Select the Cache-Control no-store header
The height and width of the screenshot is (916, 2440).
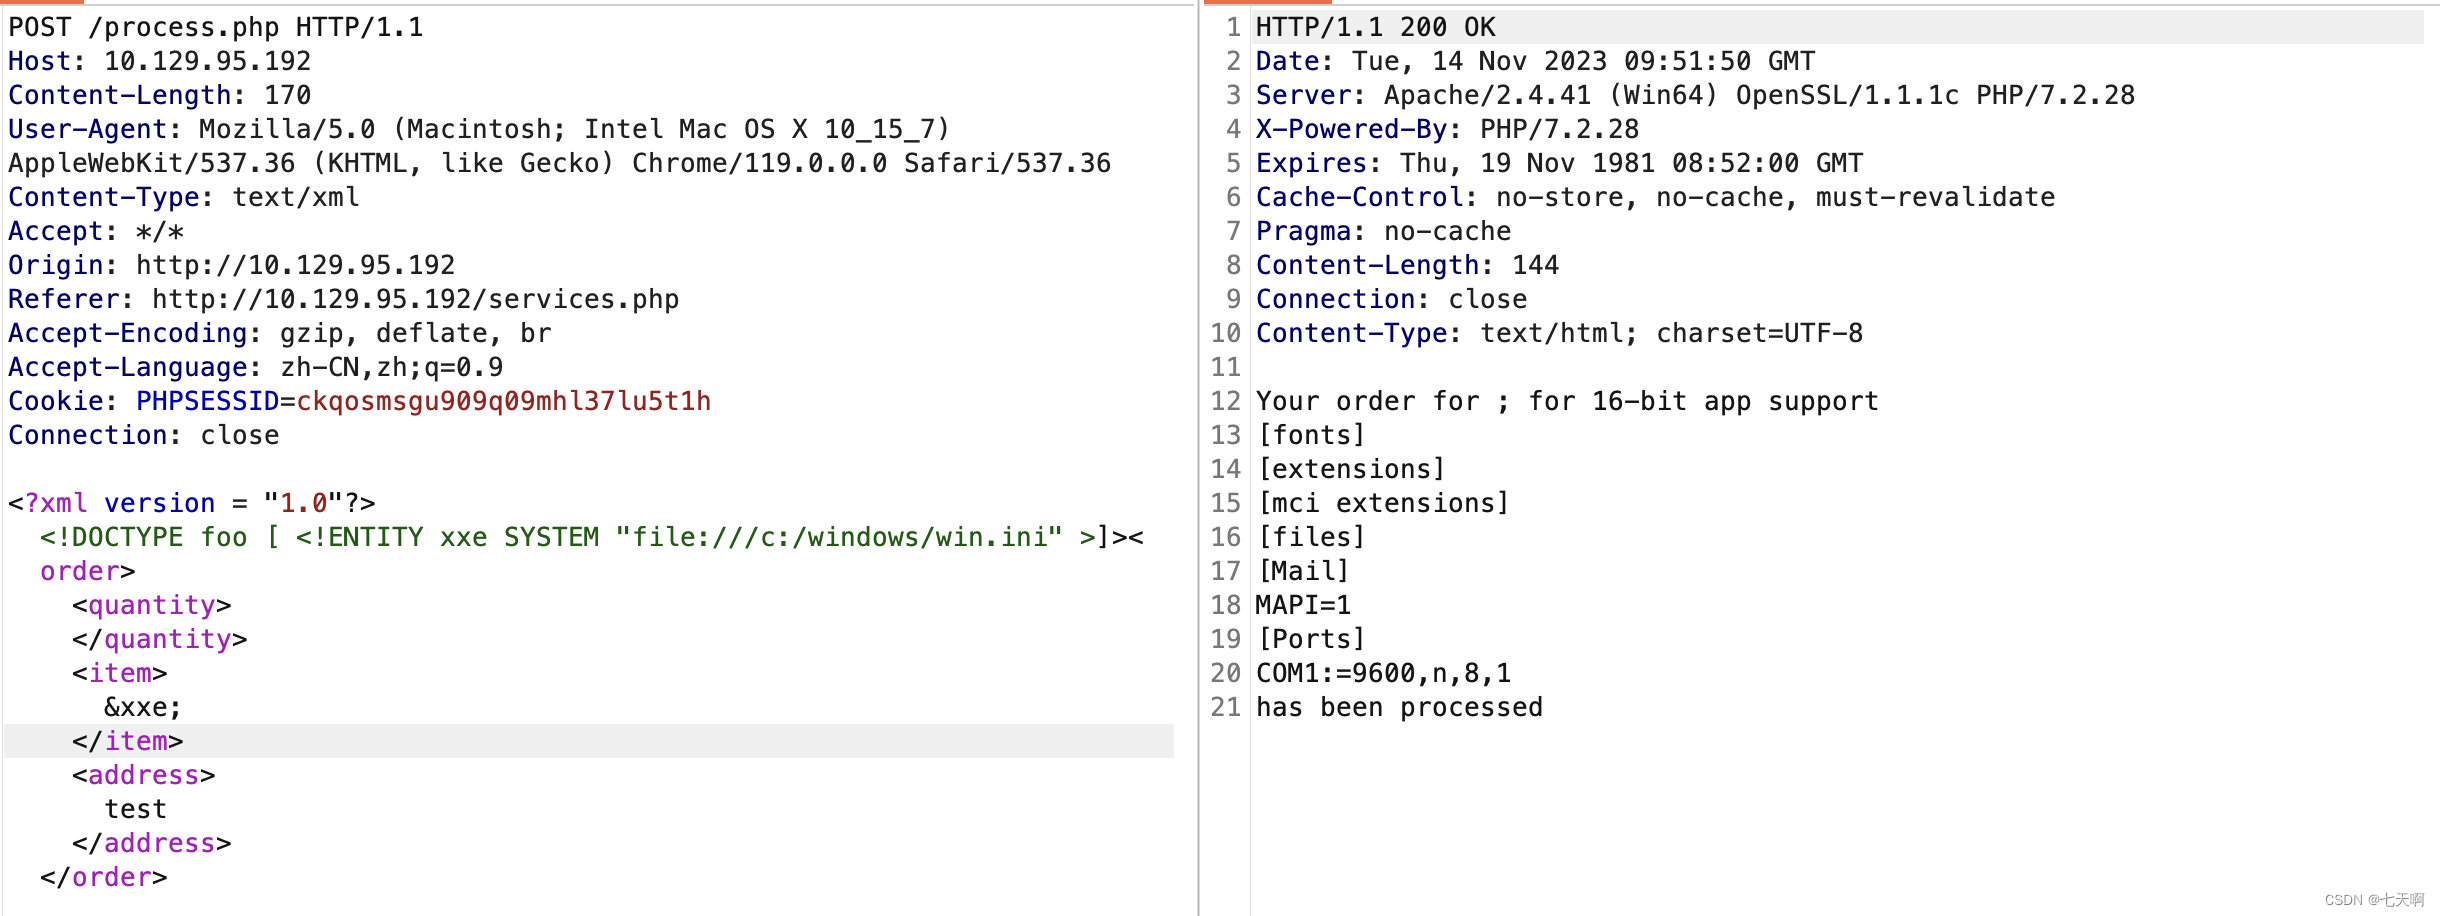tap(1656, 197)
